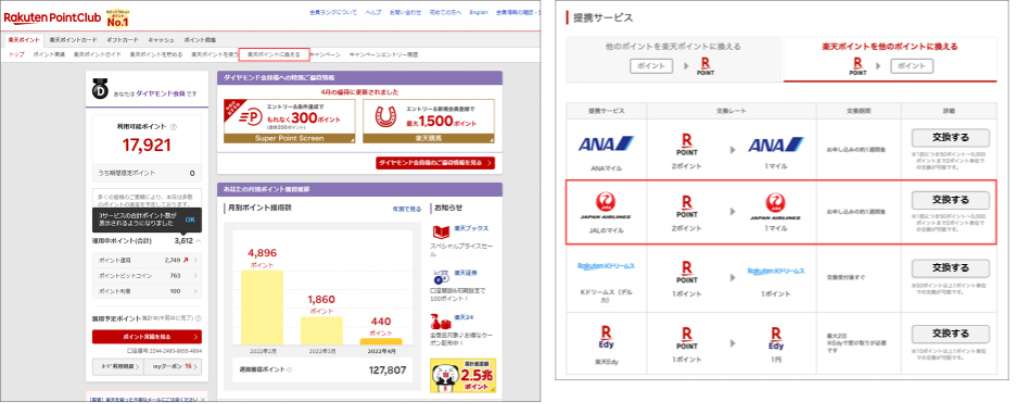The height and width of the screenshot is (404, 1018).
Task: Click the R POINT icon in the Edy row
Action: tap(686, 338)
